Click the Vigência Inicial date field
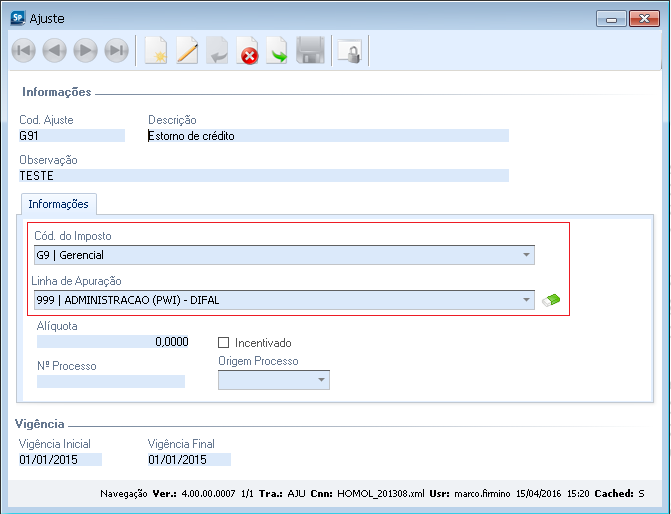The height and width of the screenshot is (514, 671). coord(60,460)
